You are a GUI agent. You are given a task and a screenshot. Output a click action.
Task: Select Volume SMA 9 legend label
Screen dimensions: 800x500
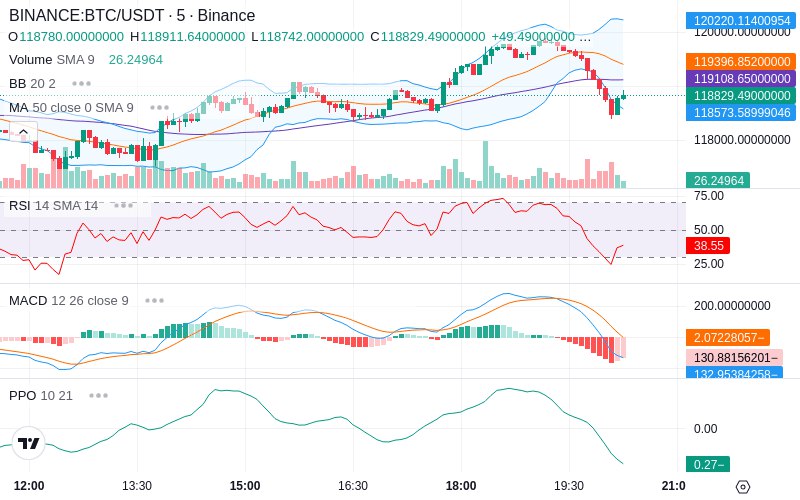click(x=52, y=60)
